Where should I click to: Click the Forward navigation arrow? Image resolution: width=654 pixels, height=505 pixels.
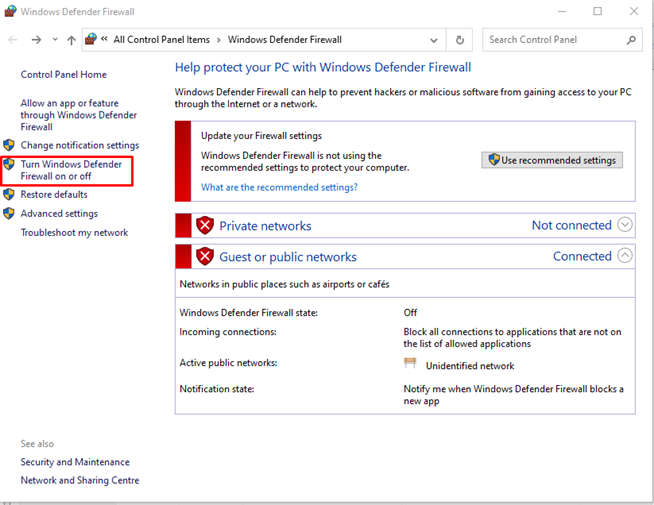tap(36, 40)
